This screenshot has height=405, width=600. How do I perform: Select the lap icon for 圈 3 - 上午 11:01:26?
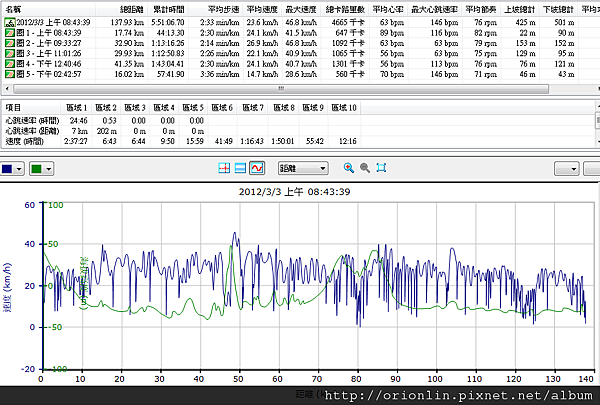[x=10, y=54]
